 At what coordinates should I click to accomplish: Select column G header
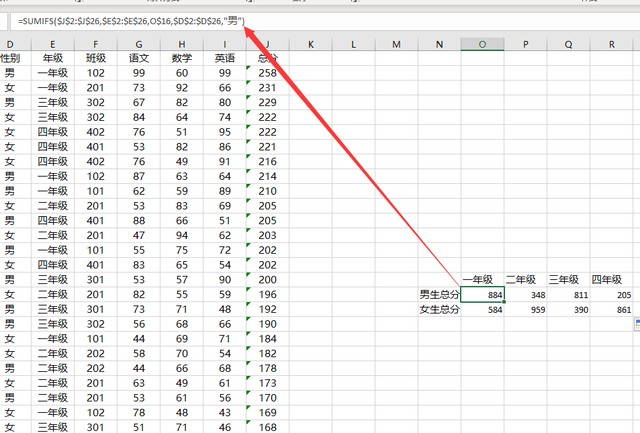tap(139, 44)
